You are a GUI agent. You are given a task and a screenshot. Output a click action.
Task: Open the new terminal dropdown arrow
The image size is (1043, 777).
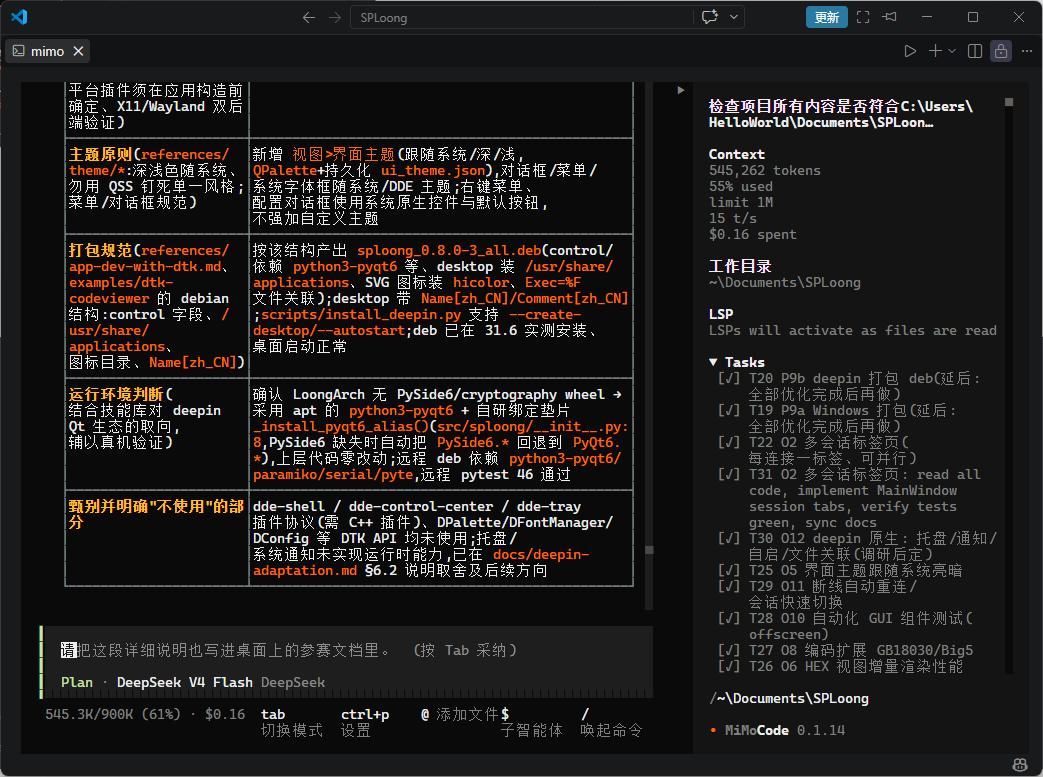pos(952,51)
